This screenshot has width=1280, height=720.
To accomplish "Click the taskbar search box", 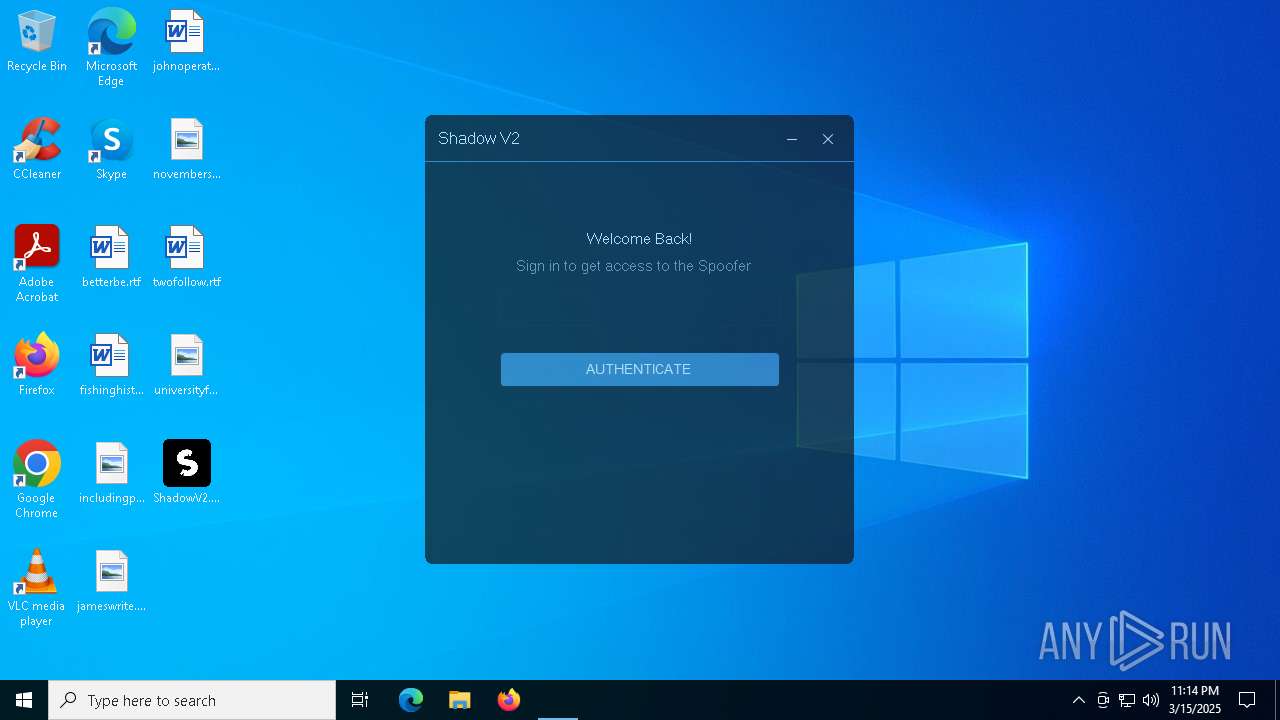I will [192, 700].
